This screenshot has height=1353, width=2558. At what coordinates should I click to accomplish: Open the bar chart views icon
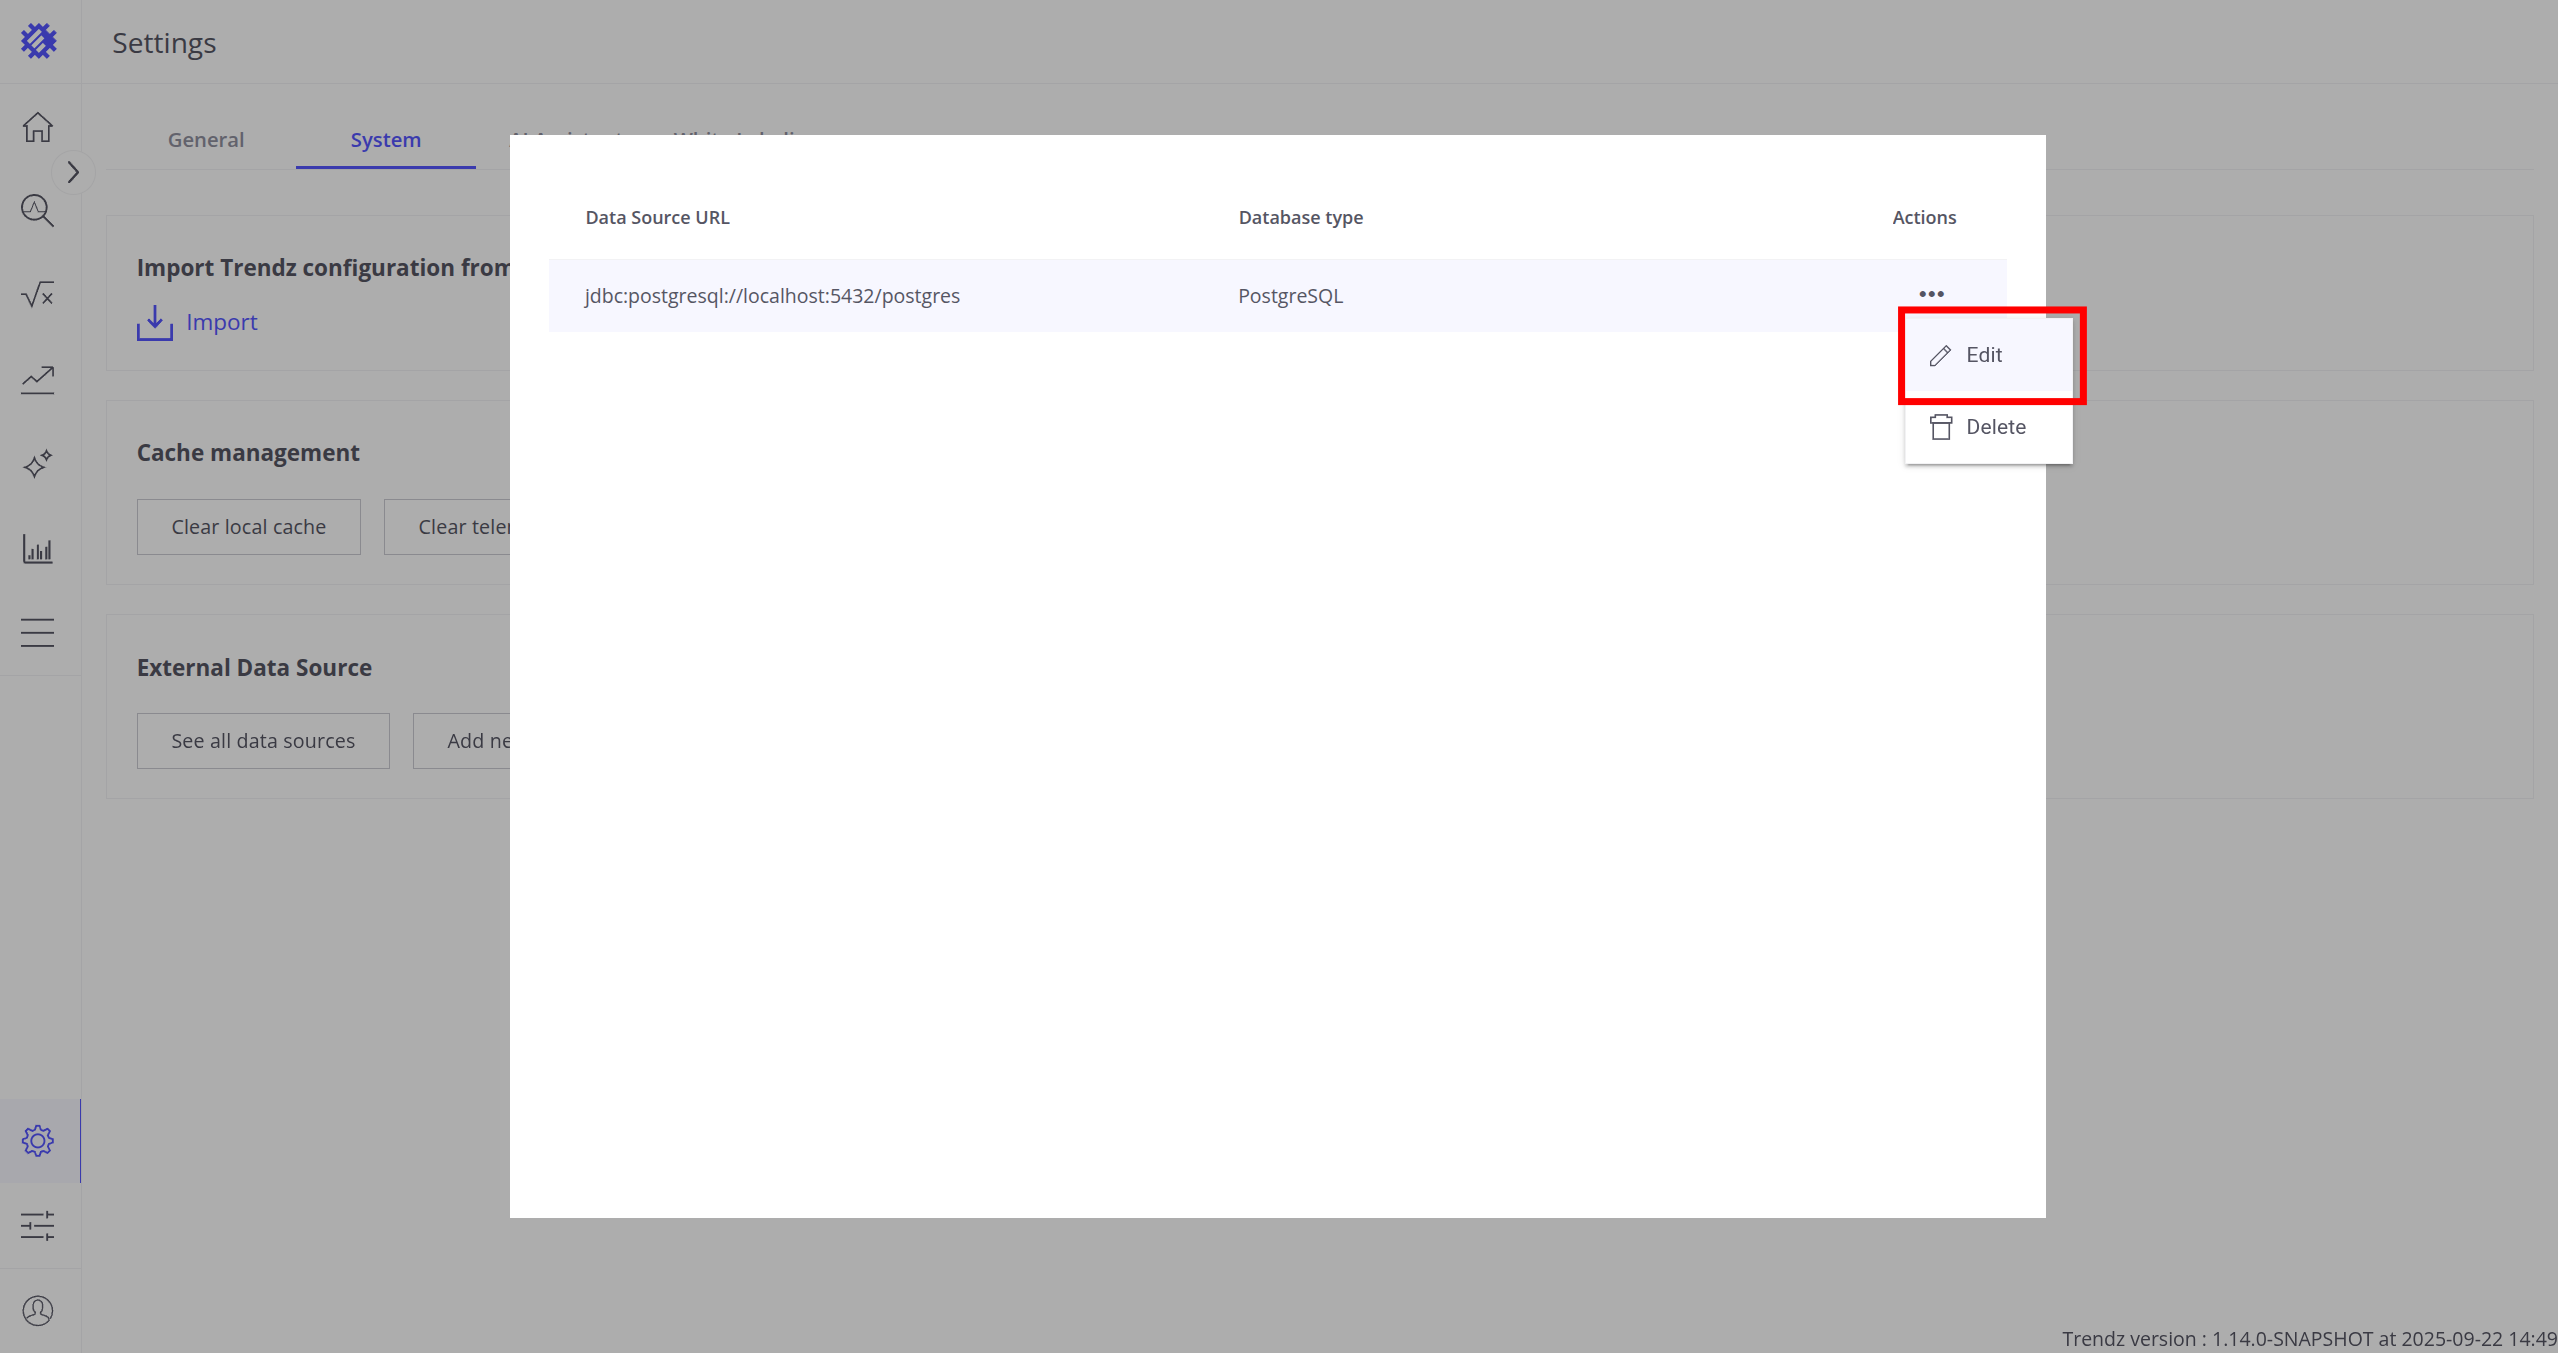tap(38, 549)
